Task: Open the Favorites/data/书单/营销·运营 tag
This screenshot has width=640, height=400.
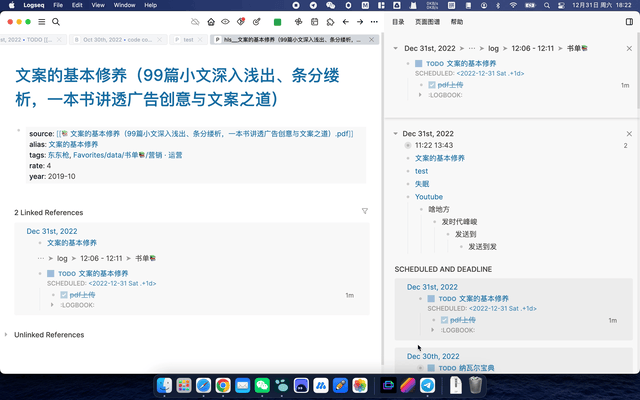Action: click(128, 155)
